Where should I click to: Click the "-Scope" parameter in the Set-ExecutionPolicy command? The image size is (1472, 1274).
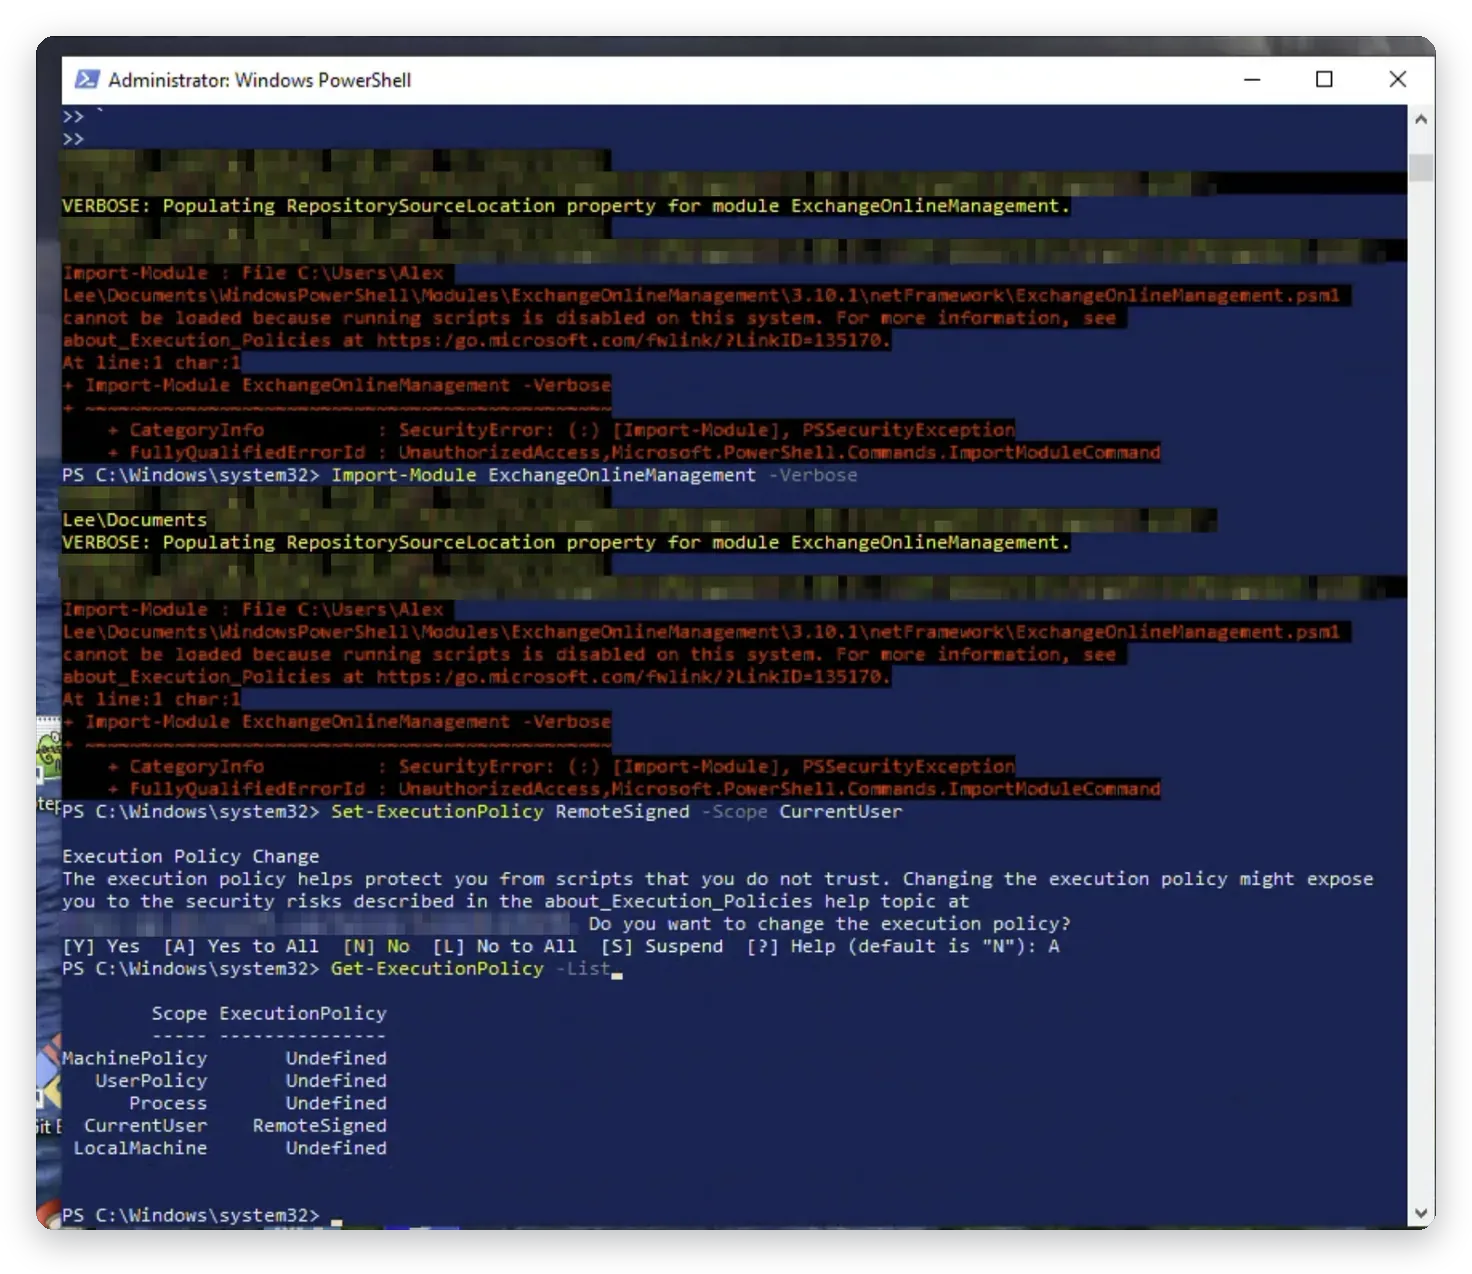point(735,811)
